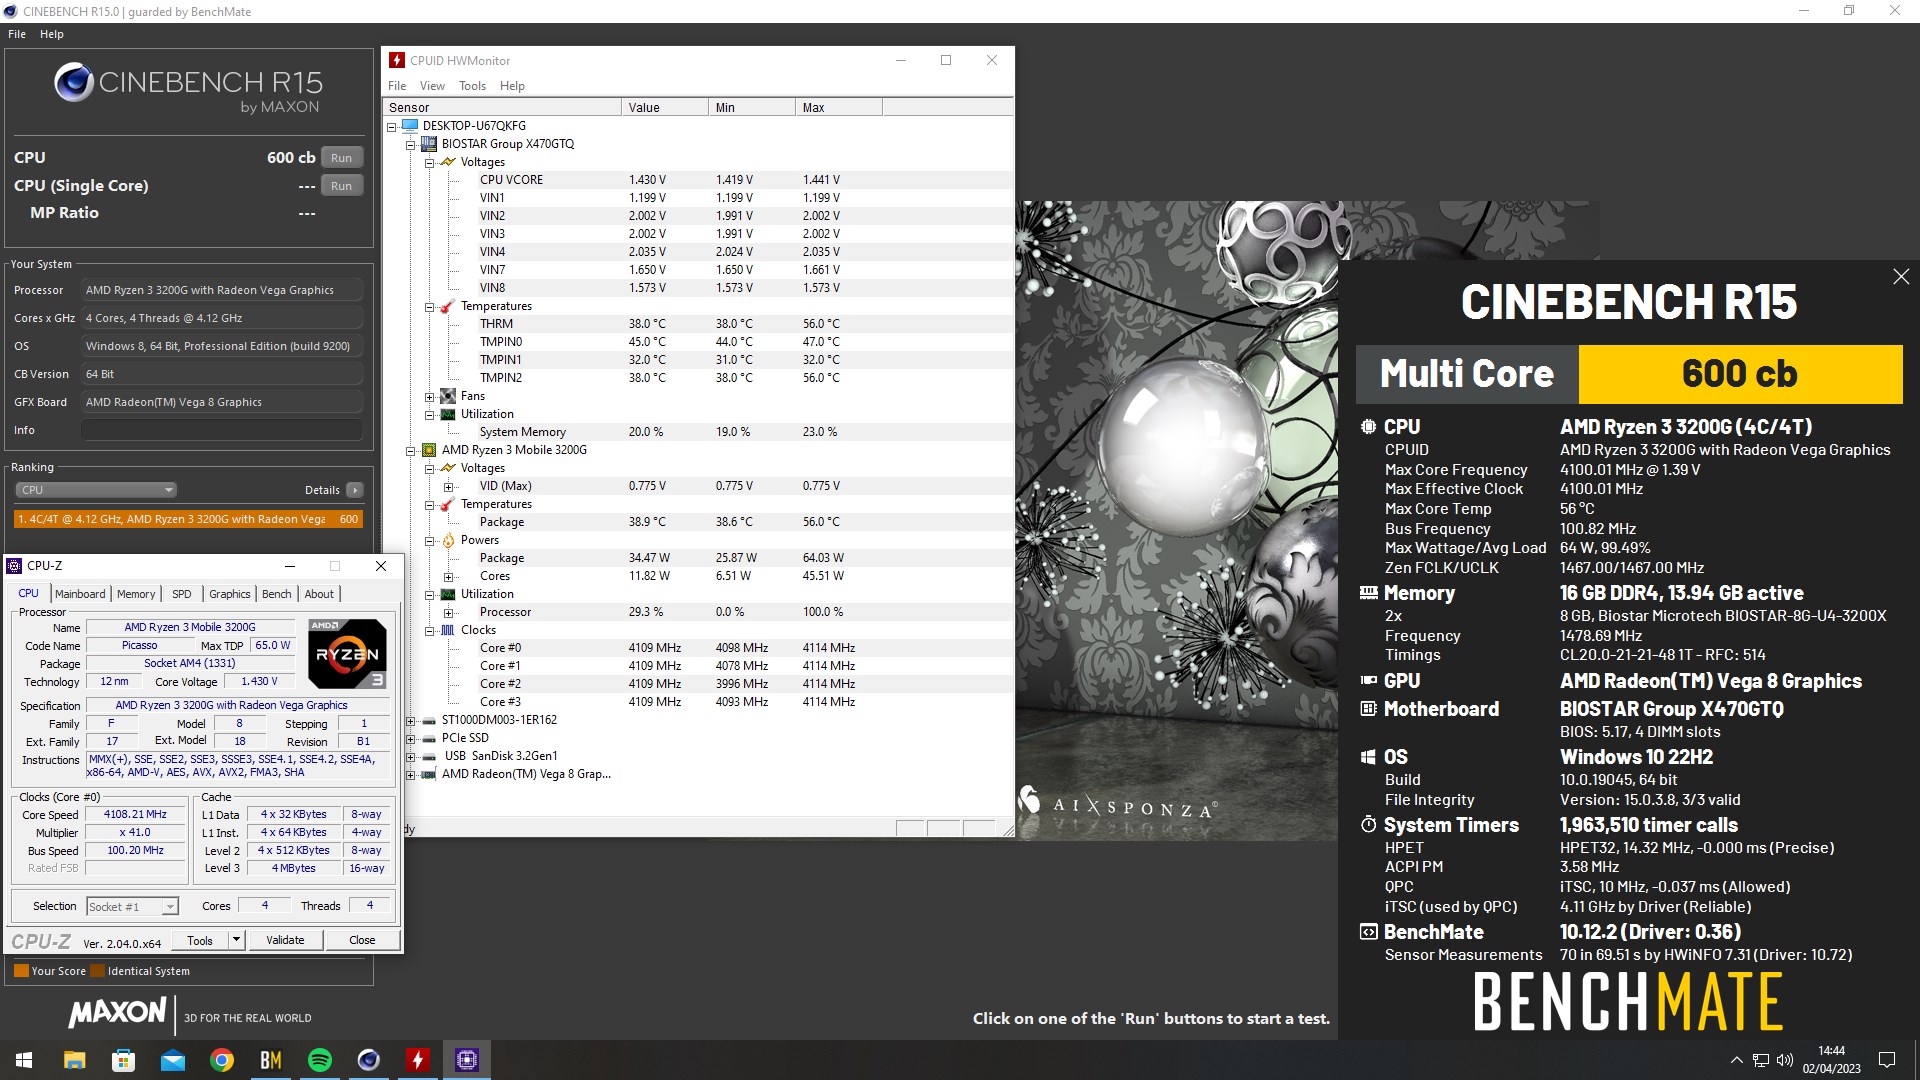Click the Tools button in CPU-Z
Image resolution: width=1920 pixels, height=1080 pixels.
(200, 940)
